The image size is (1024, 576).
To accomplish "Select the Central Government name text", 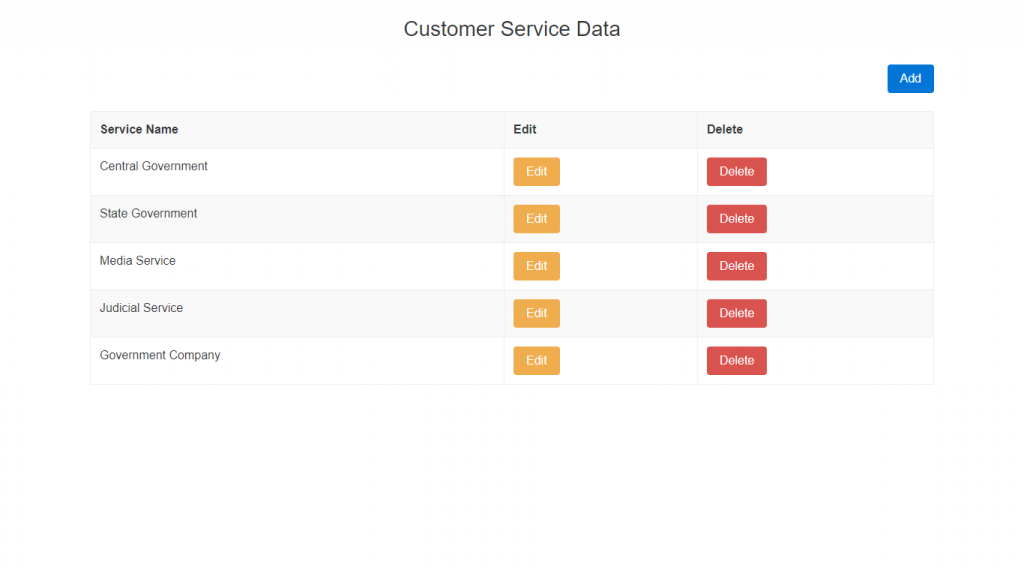I will [x=154, y=167].
